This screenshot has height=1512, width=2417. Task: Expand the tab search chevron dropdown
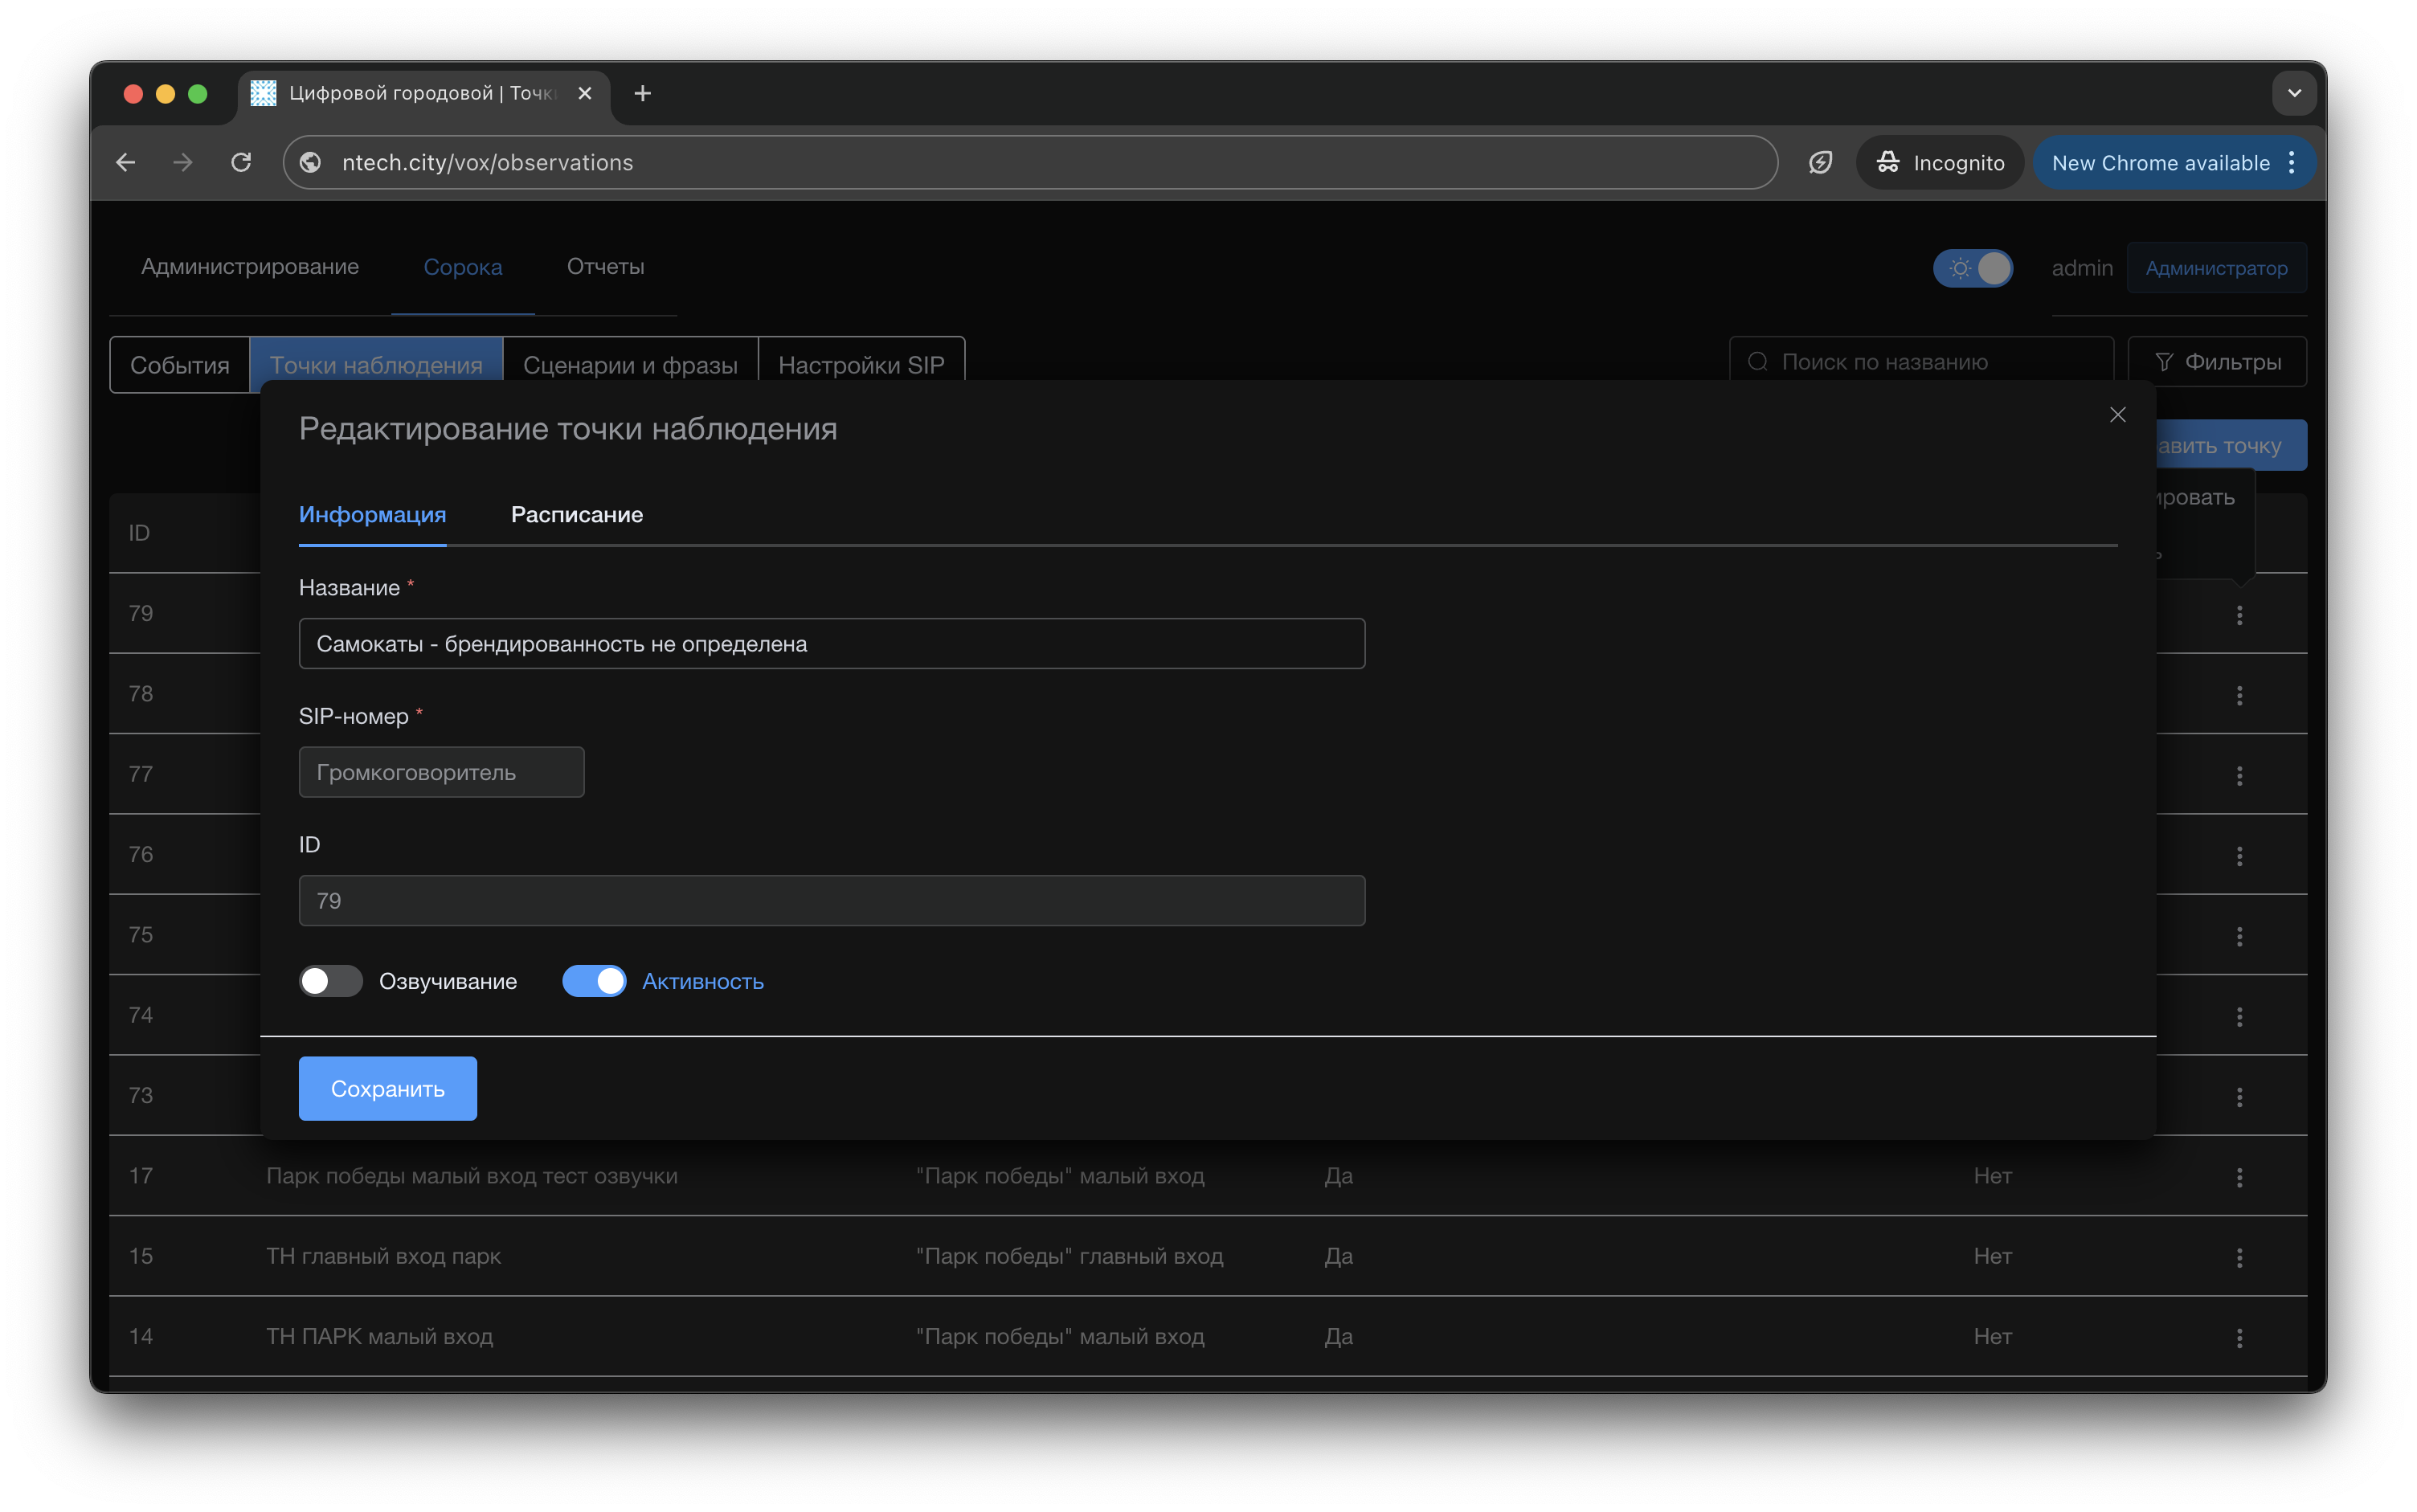pyautogui.click(x=2294, y=93)
